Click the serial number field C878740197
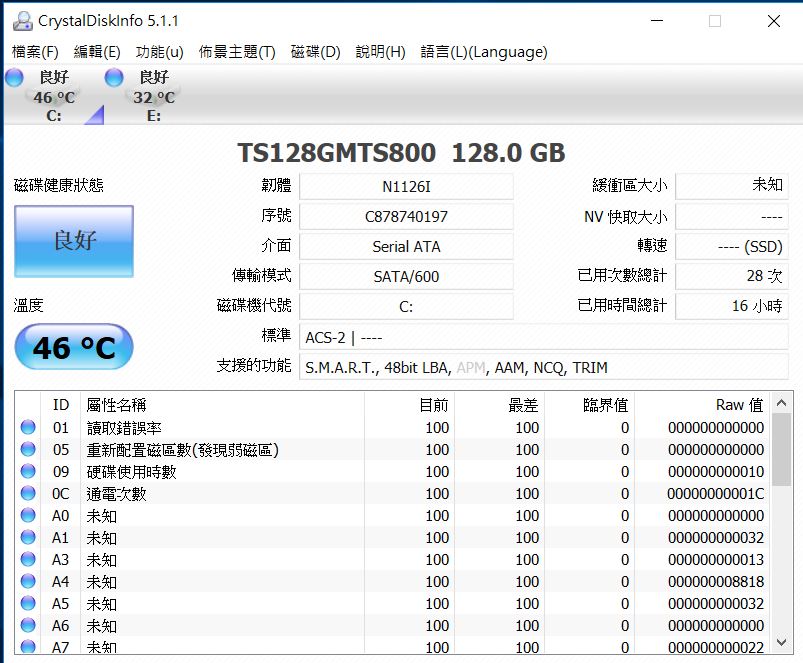This screenshot has height=663, width=803. [x=406, y=217]
